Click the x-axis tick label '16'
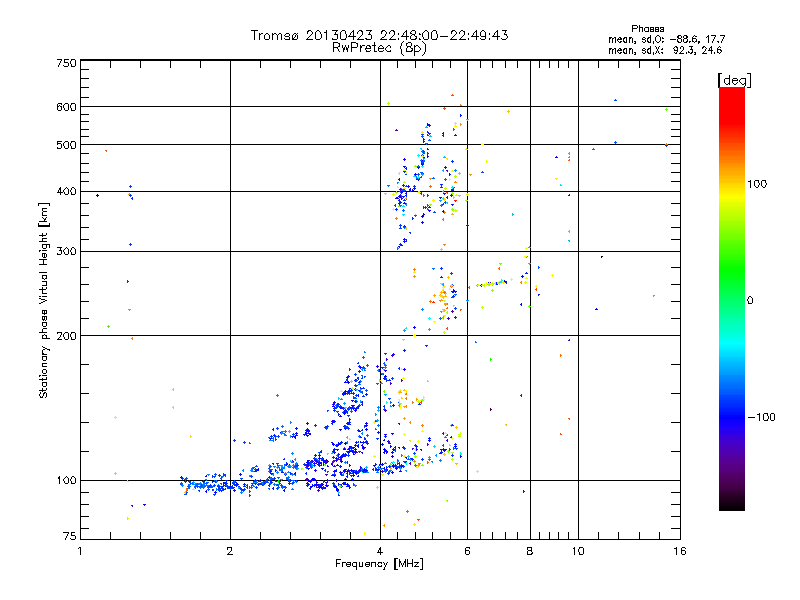Image resolution: width=800 pixels, height=600 pixels. 680,551
